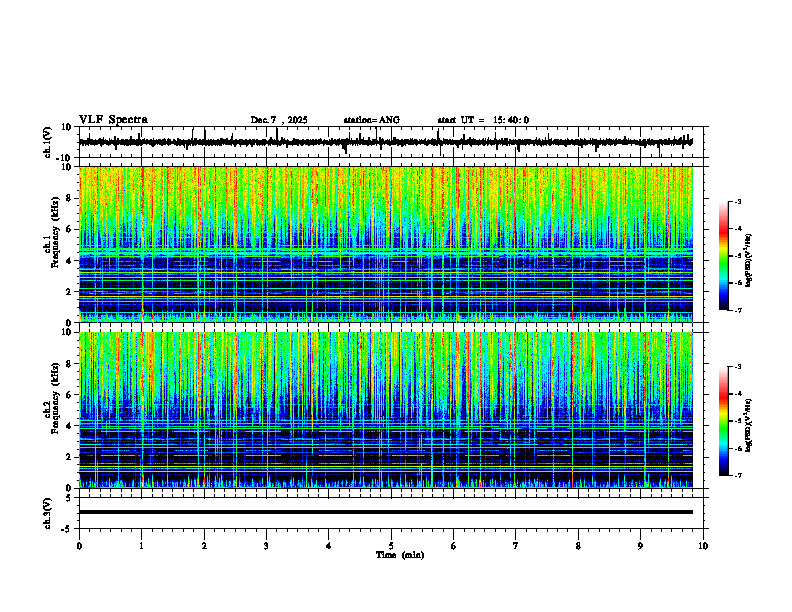Screen dimensions: 792x612
Task: Click the ch.1 color bar log(PSD) units label
Action: (749, 261)
